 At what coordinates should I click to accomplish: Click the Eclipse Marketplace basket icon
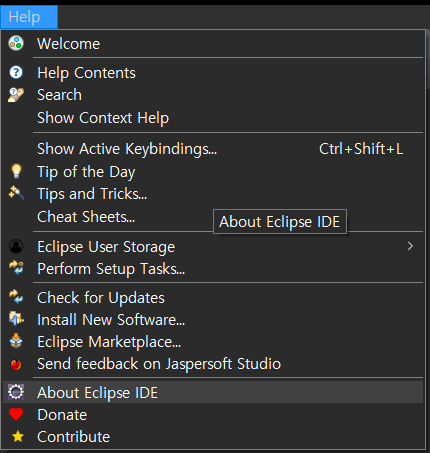(x=16, y=341)
